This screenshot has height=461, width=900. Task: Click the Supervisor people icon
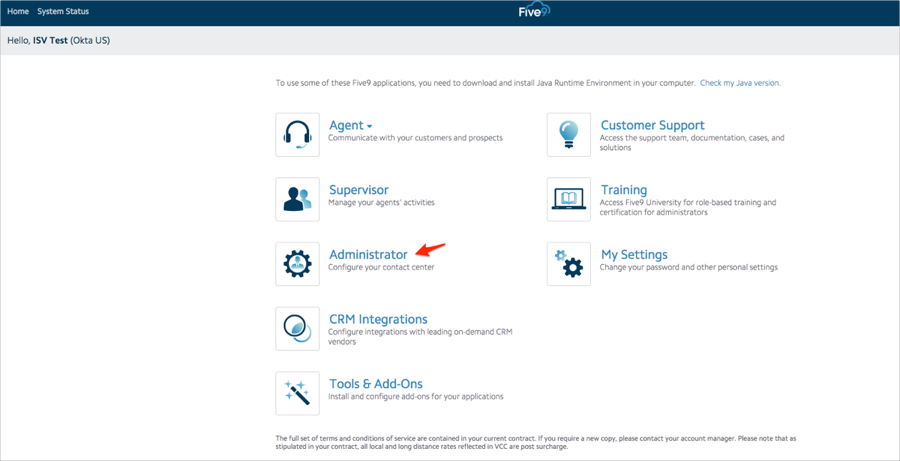297,199
